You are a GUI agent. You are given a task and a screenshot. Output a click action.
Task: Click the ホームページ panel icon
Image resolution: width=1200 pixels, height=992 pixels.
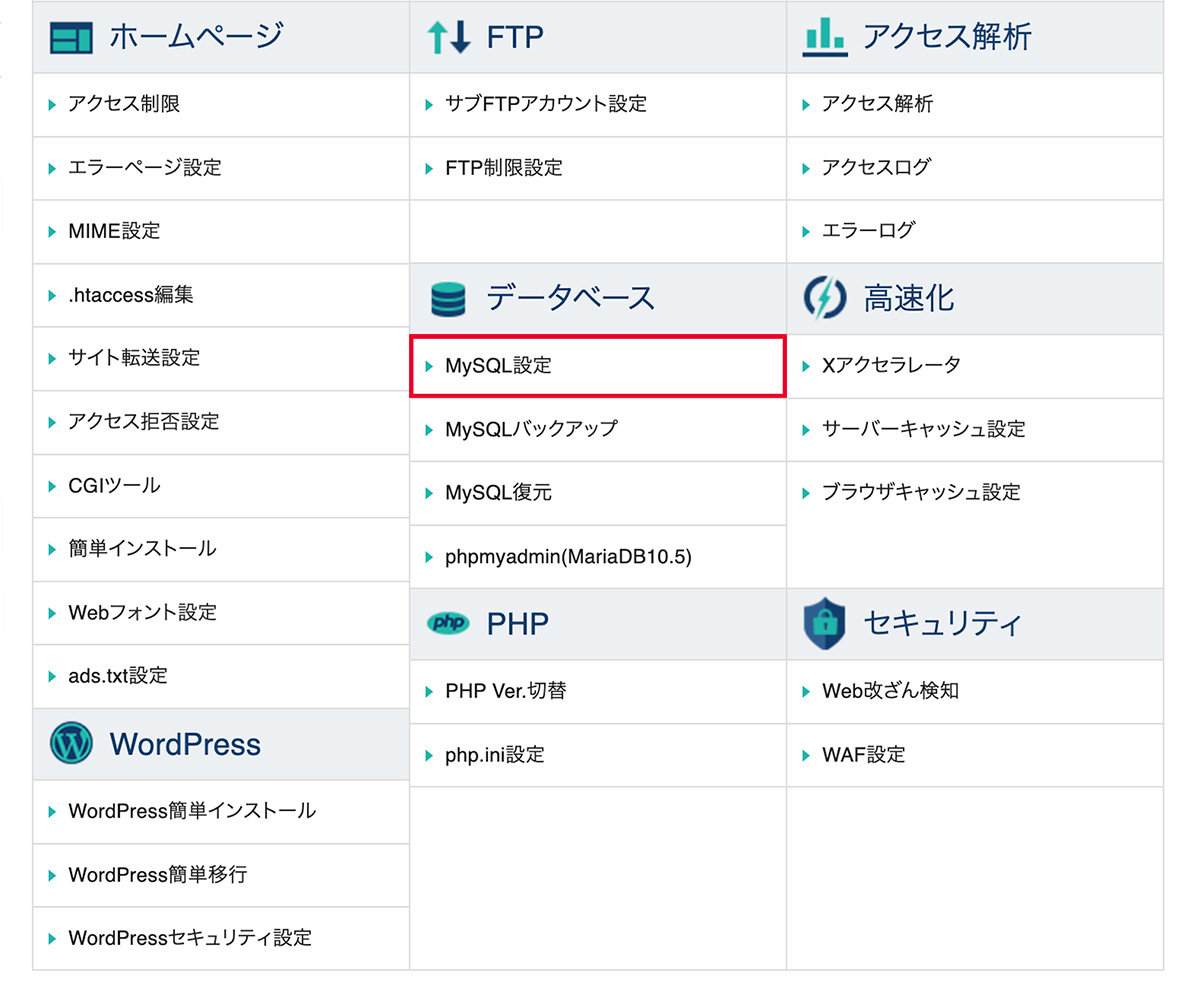pos(74,36)
